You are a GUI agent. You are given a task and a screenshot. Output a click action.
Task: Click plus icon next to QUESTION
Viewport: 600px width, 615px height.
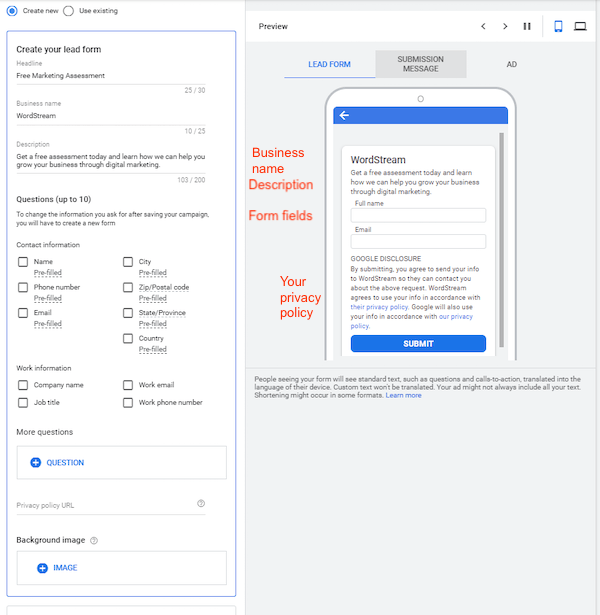click(x=36, y=462)
